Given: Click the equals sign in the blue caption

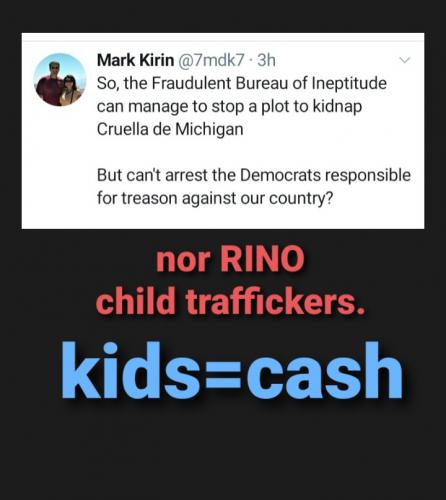Looking at the screenshot, I should click(x=224, y=373).
